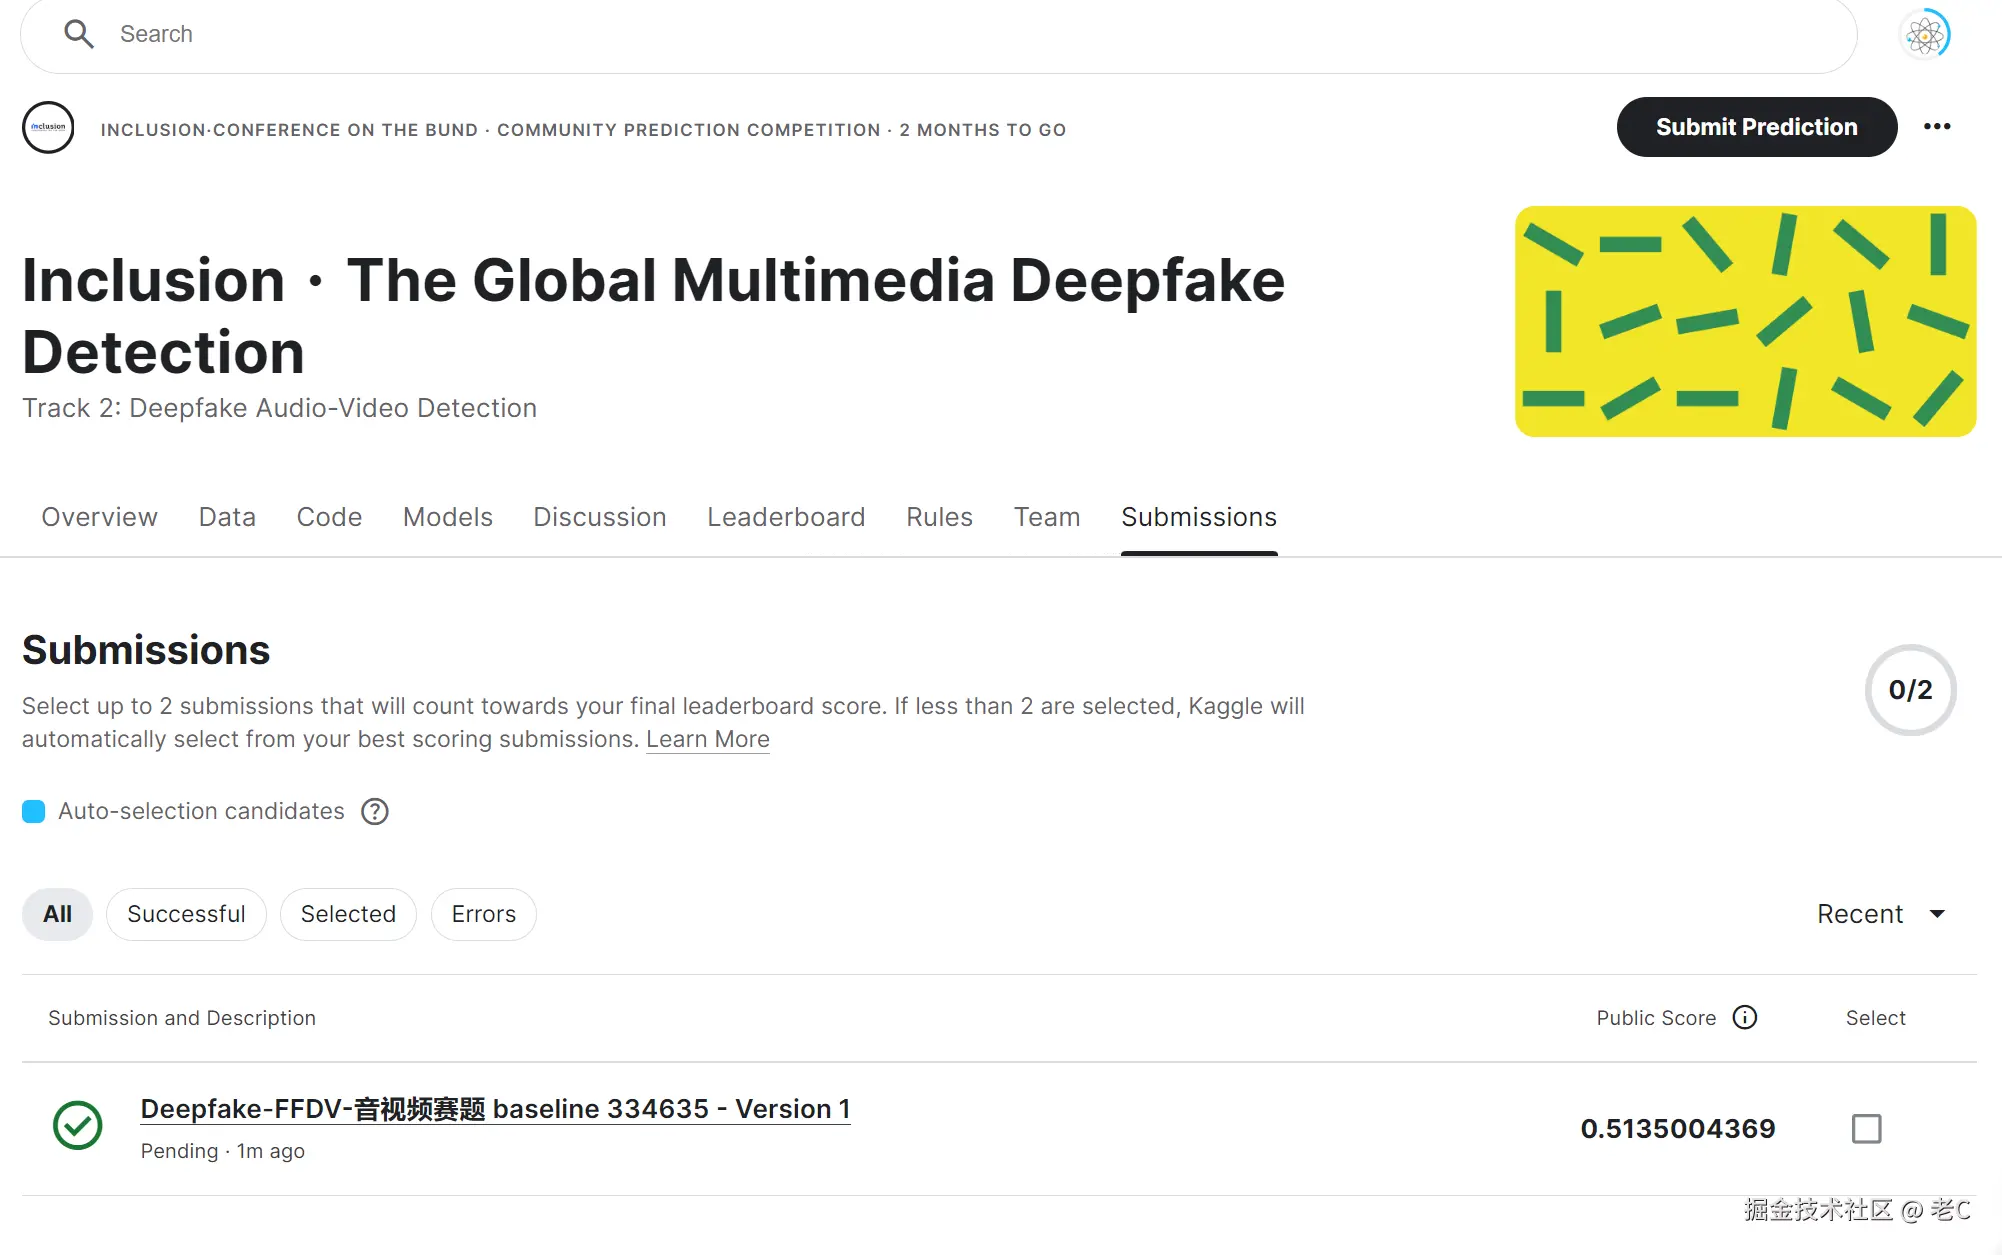The image size is (2002, 1255).
Task: Toggle the Errors filter chip
Action: pyautogui.click(x=483, y=914)
